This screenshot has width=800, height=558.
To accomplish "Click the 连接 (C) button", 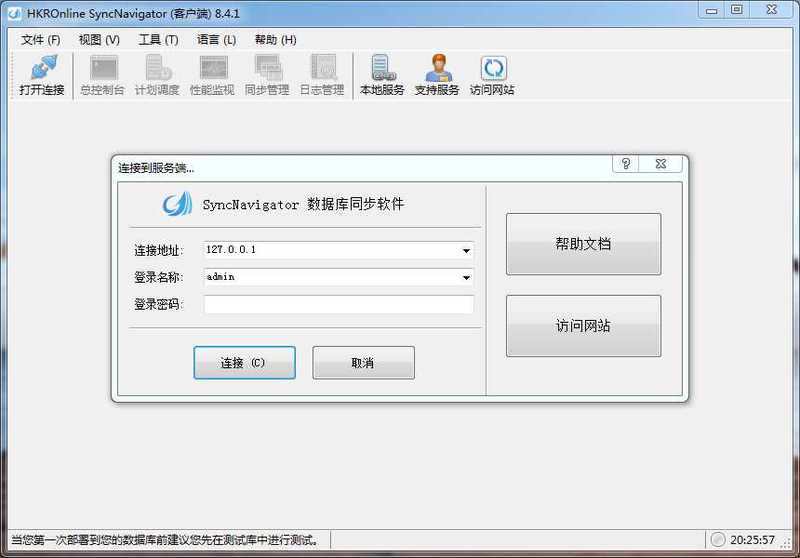I will (x=244, y=363).
